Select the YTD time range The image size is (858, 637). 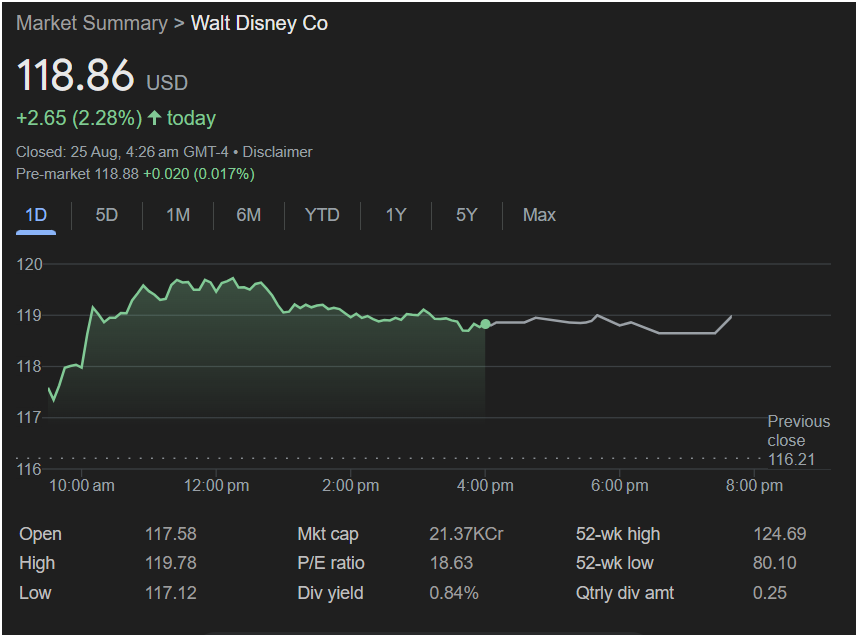pyautogui.click(x=322, y=215)
